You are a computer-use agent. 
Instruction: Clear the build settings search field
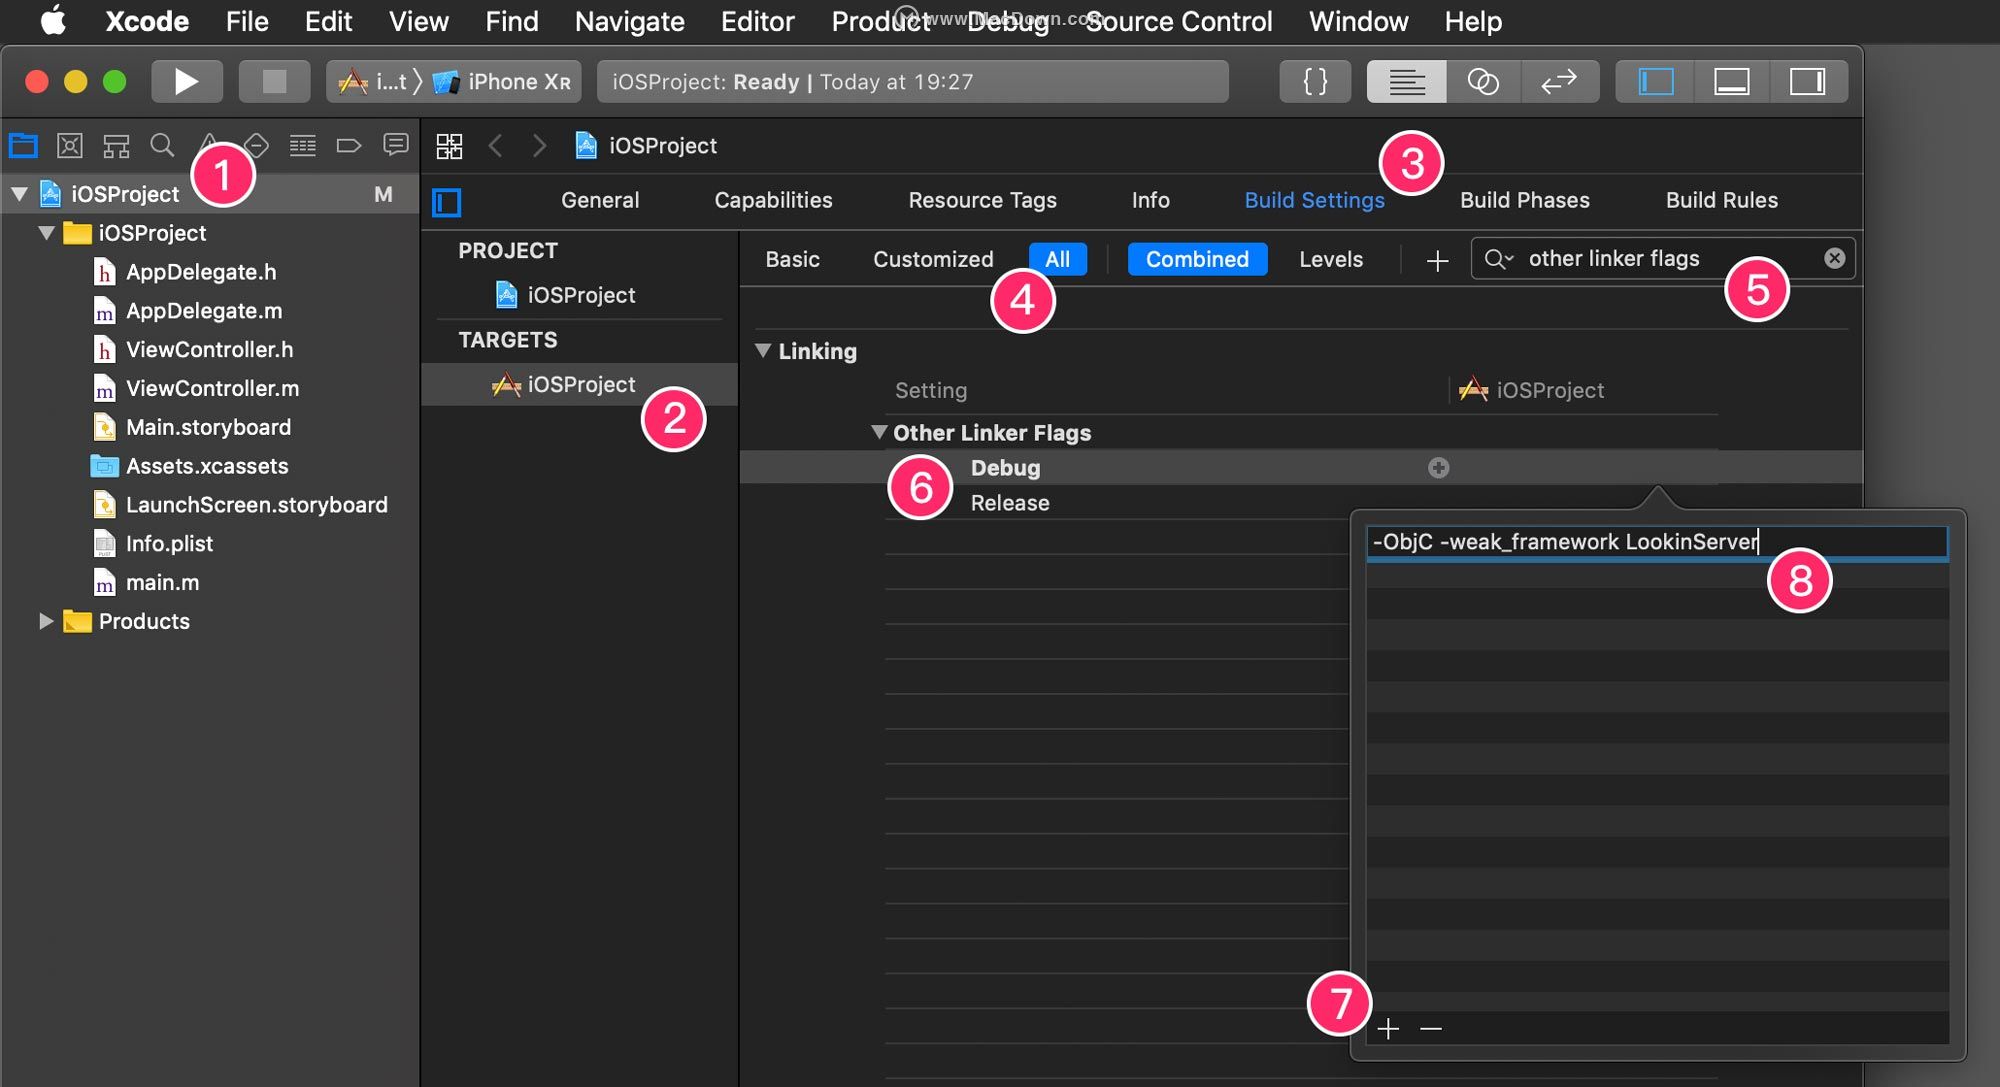pos(1834,258)
